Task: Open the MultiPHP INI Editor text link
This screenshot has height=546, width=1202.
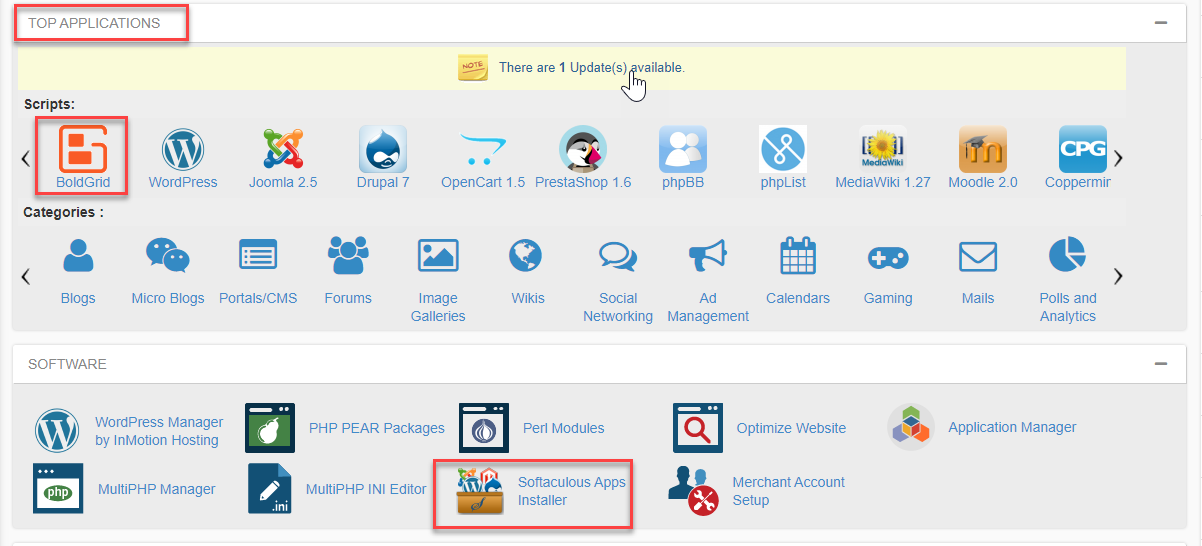Action: pos(366,489)
